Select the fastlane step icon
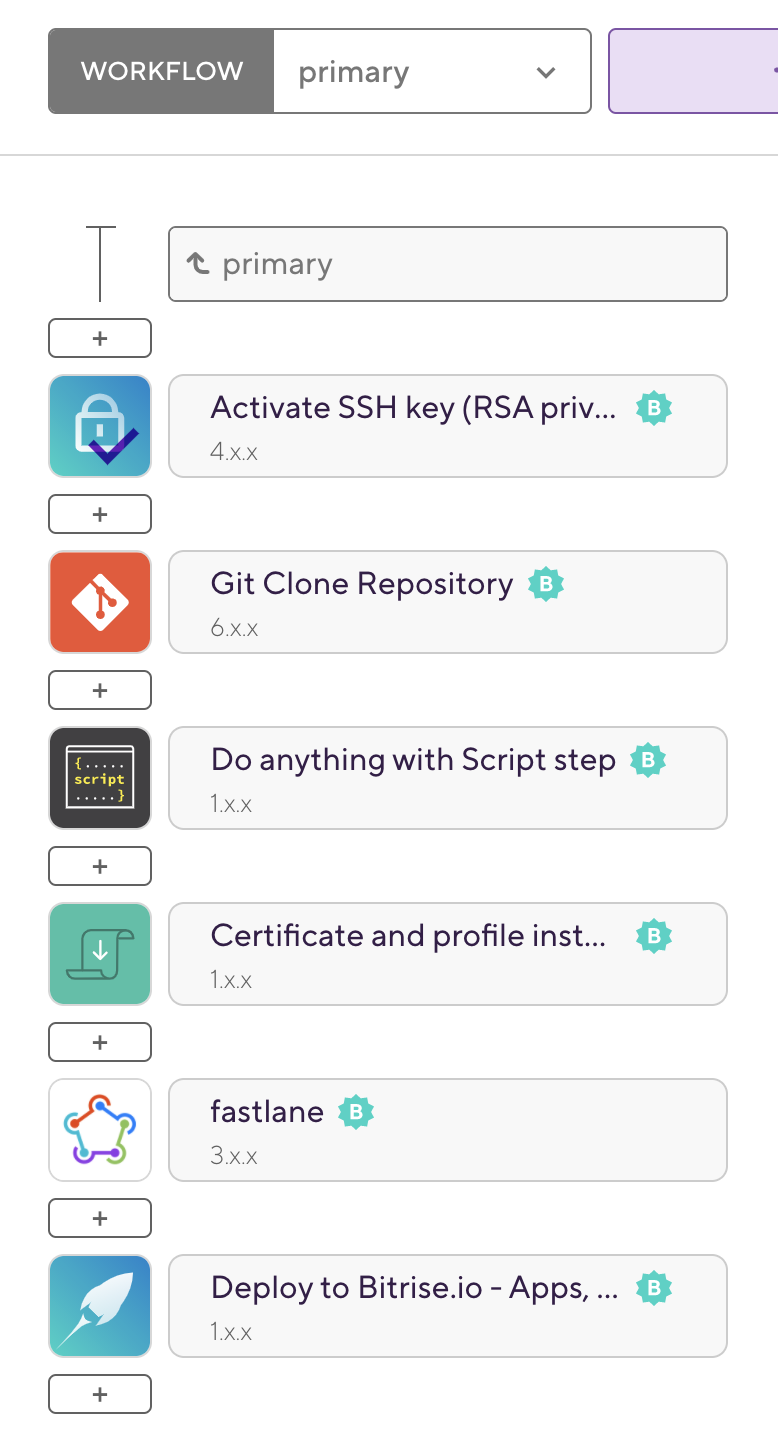The height and width of the screenshot is (1434, 778). coord(100,1130)
